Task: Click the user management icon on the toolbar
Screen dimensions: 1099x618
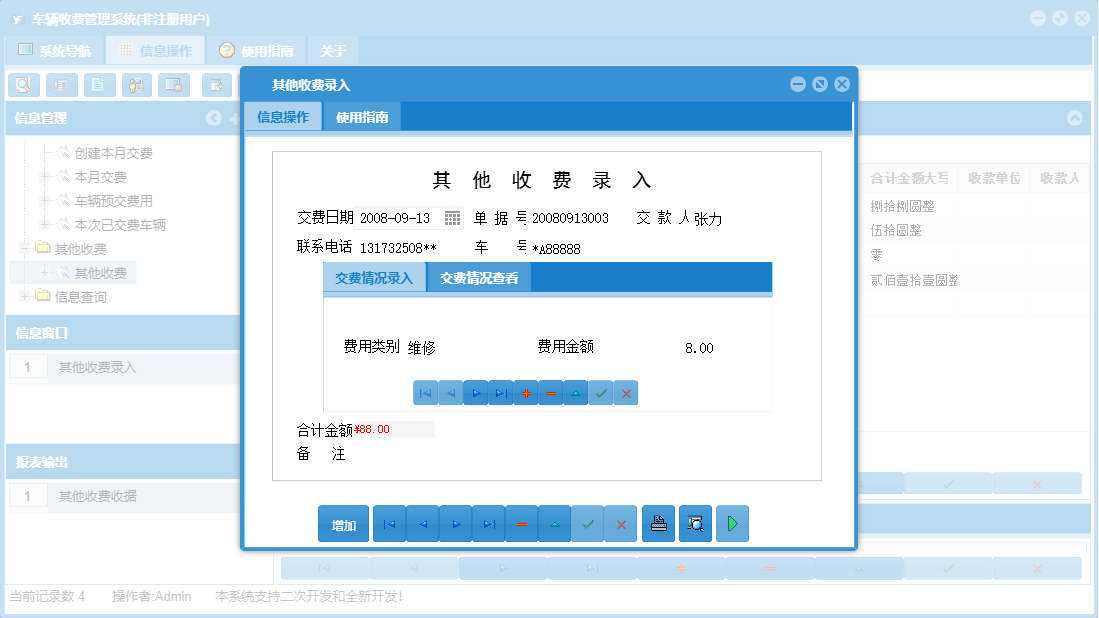Action: (x=135, y=85)
